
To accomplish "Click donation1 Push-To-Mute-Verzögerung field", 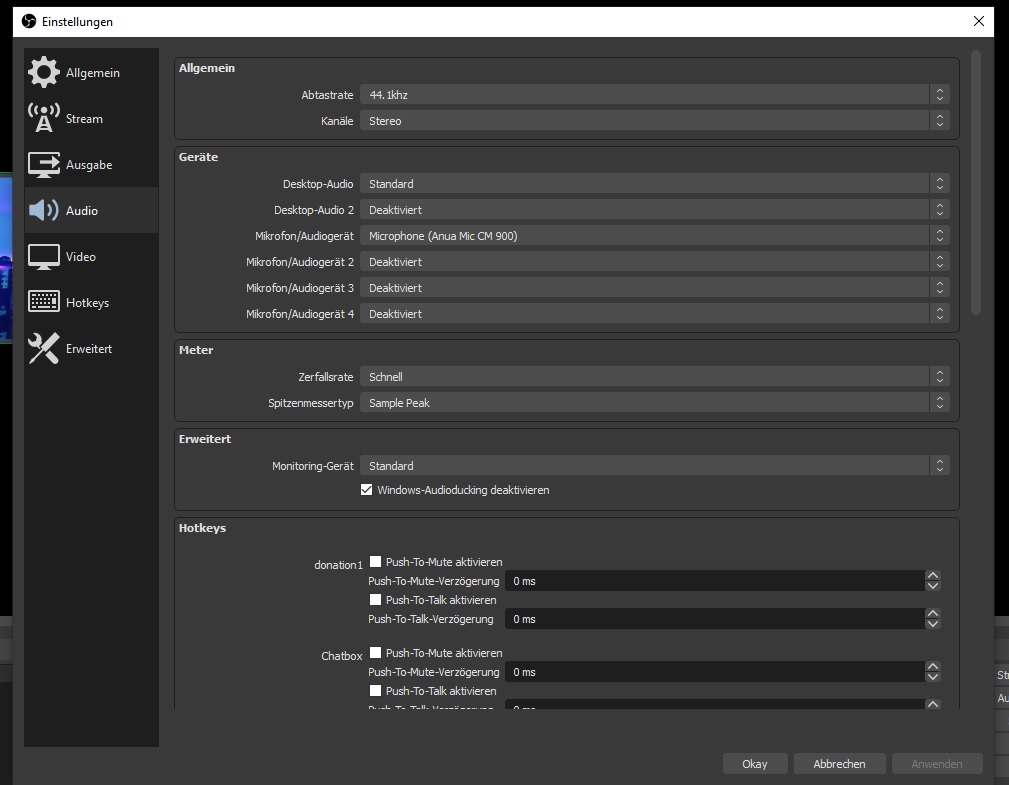I will [x=714, y=581].
